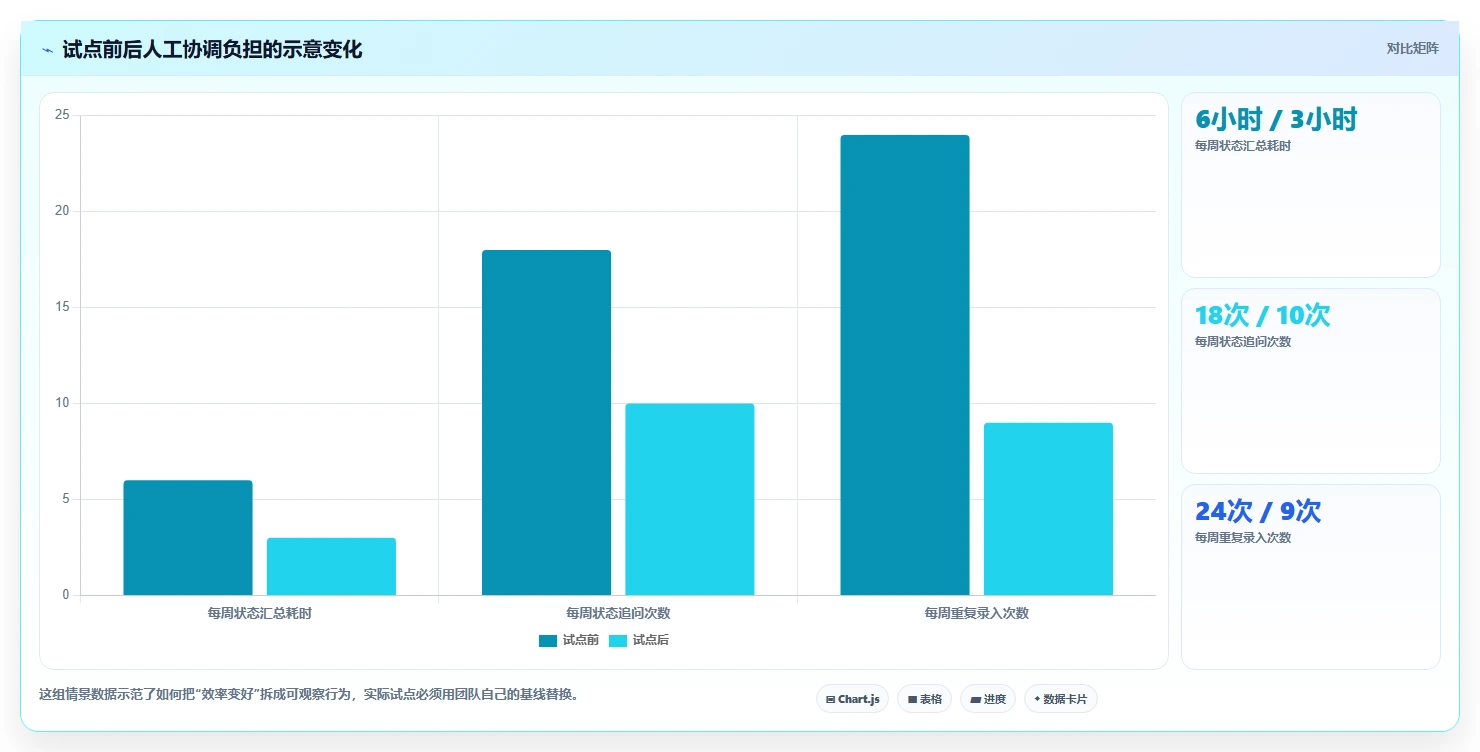The width and height of the screenshot is (1480, 752).
Task: Click the light cyan 试点后 legend swatch
Action: click(x=617, y=640)
